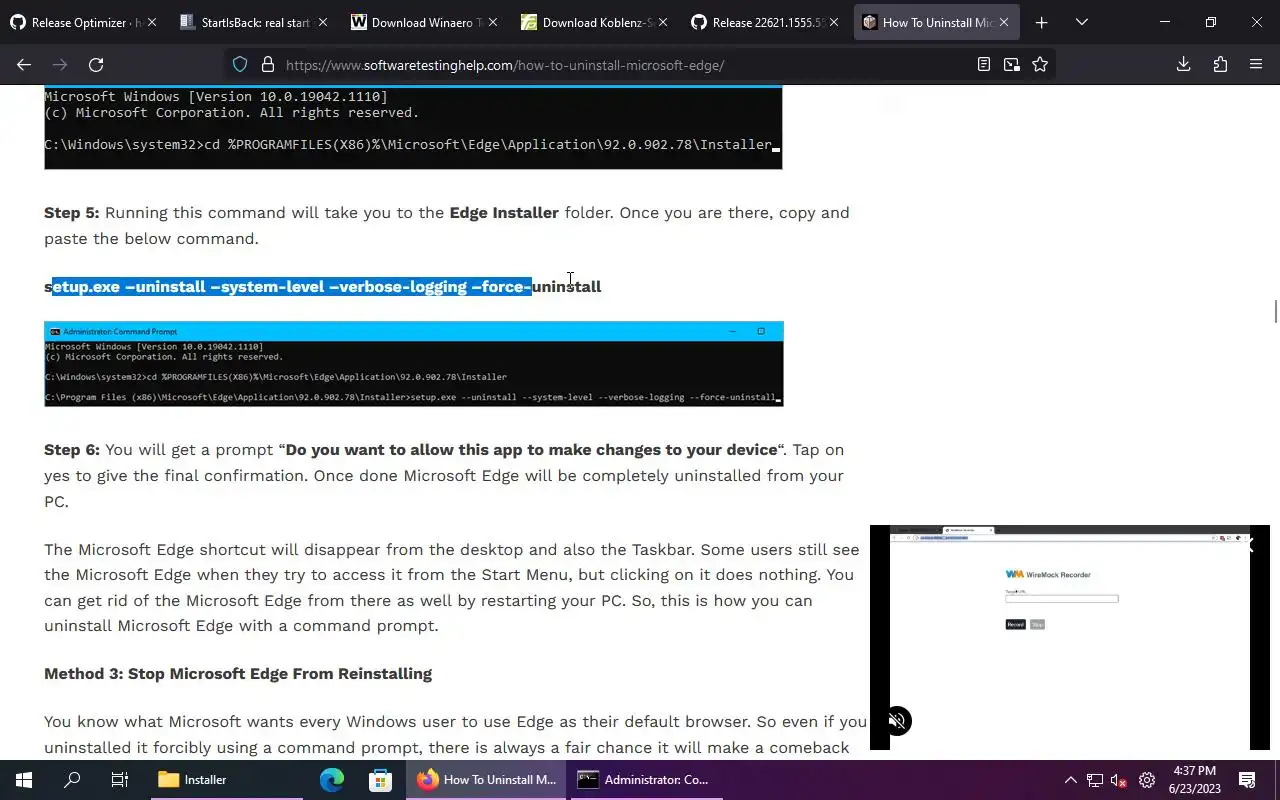The height and width of the screenshot is (800, 1280).
Task: Switch to Download Koblenz tab
Action: coord(594,22)
